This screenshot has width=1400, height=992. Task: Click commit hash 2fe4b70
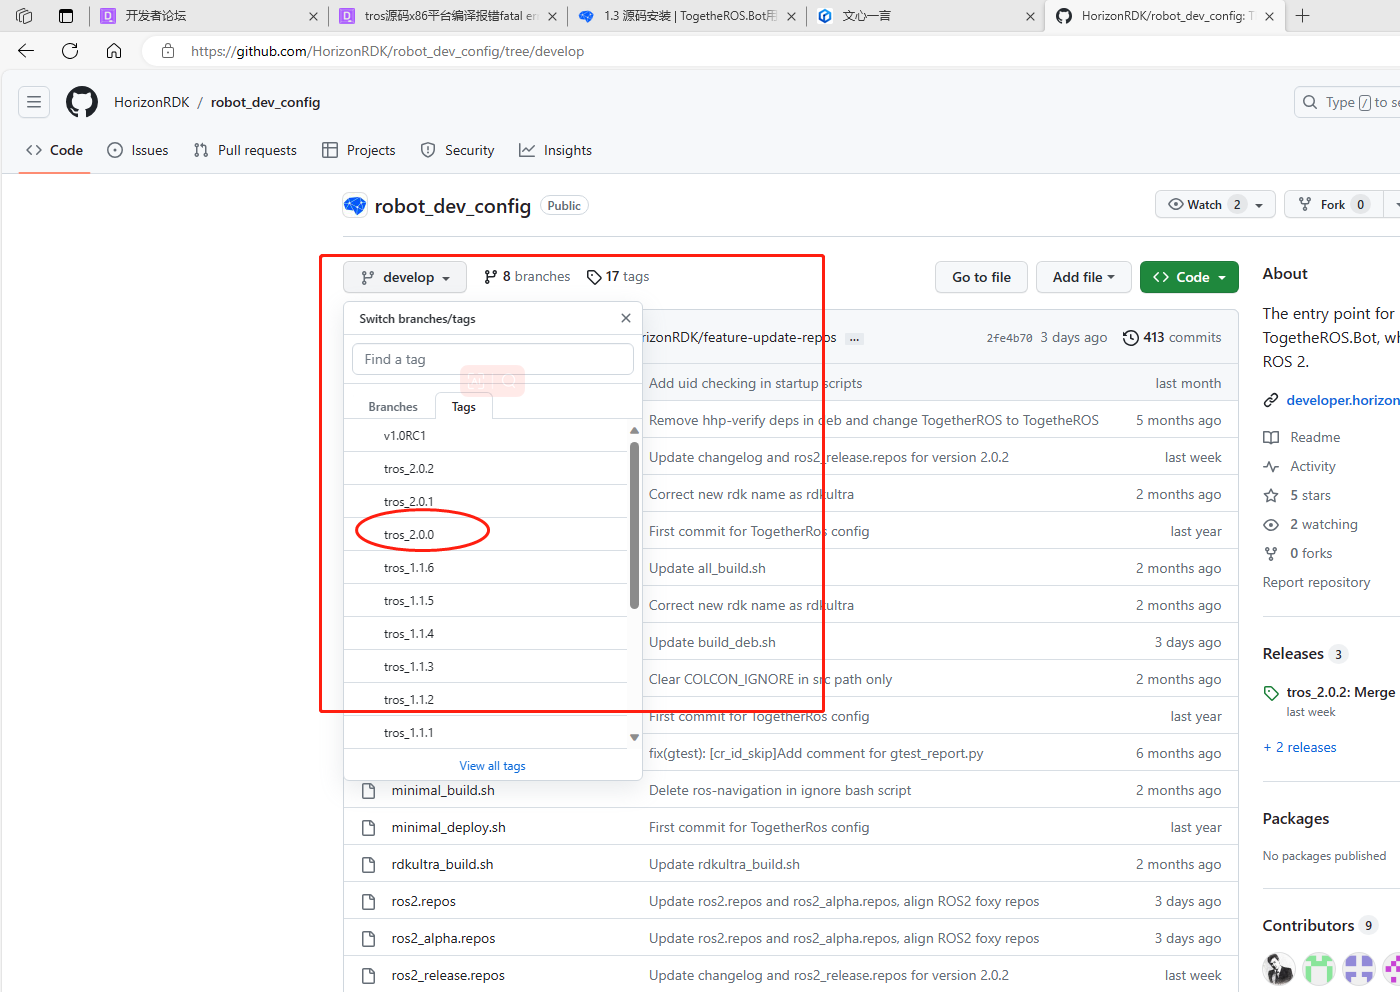1009,338
